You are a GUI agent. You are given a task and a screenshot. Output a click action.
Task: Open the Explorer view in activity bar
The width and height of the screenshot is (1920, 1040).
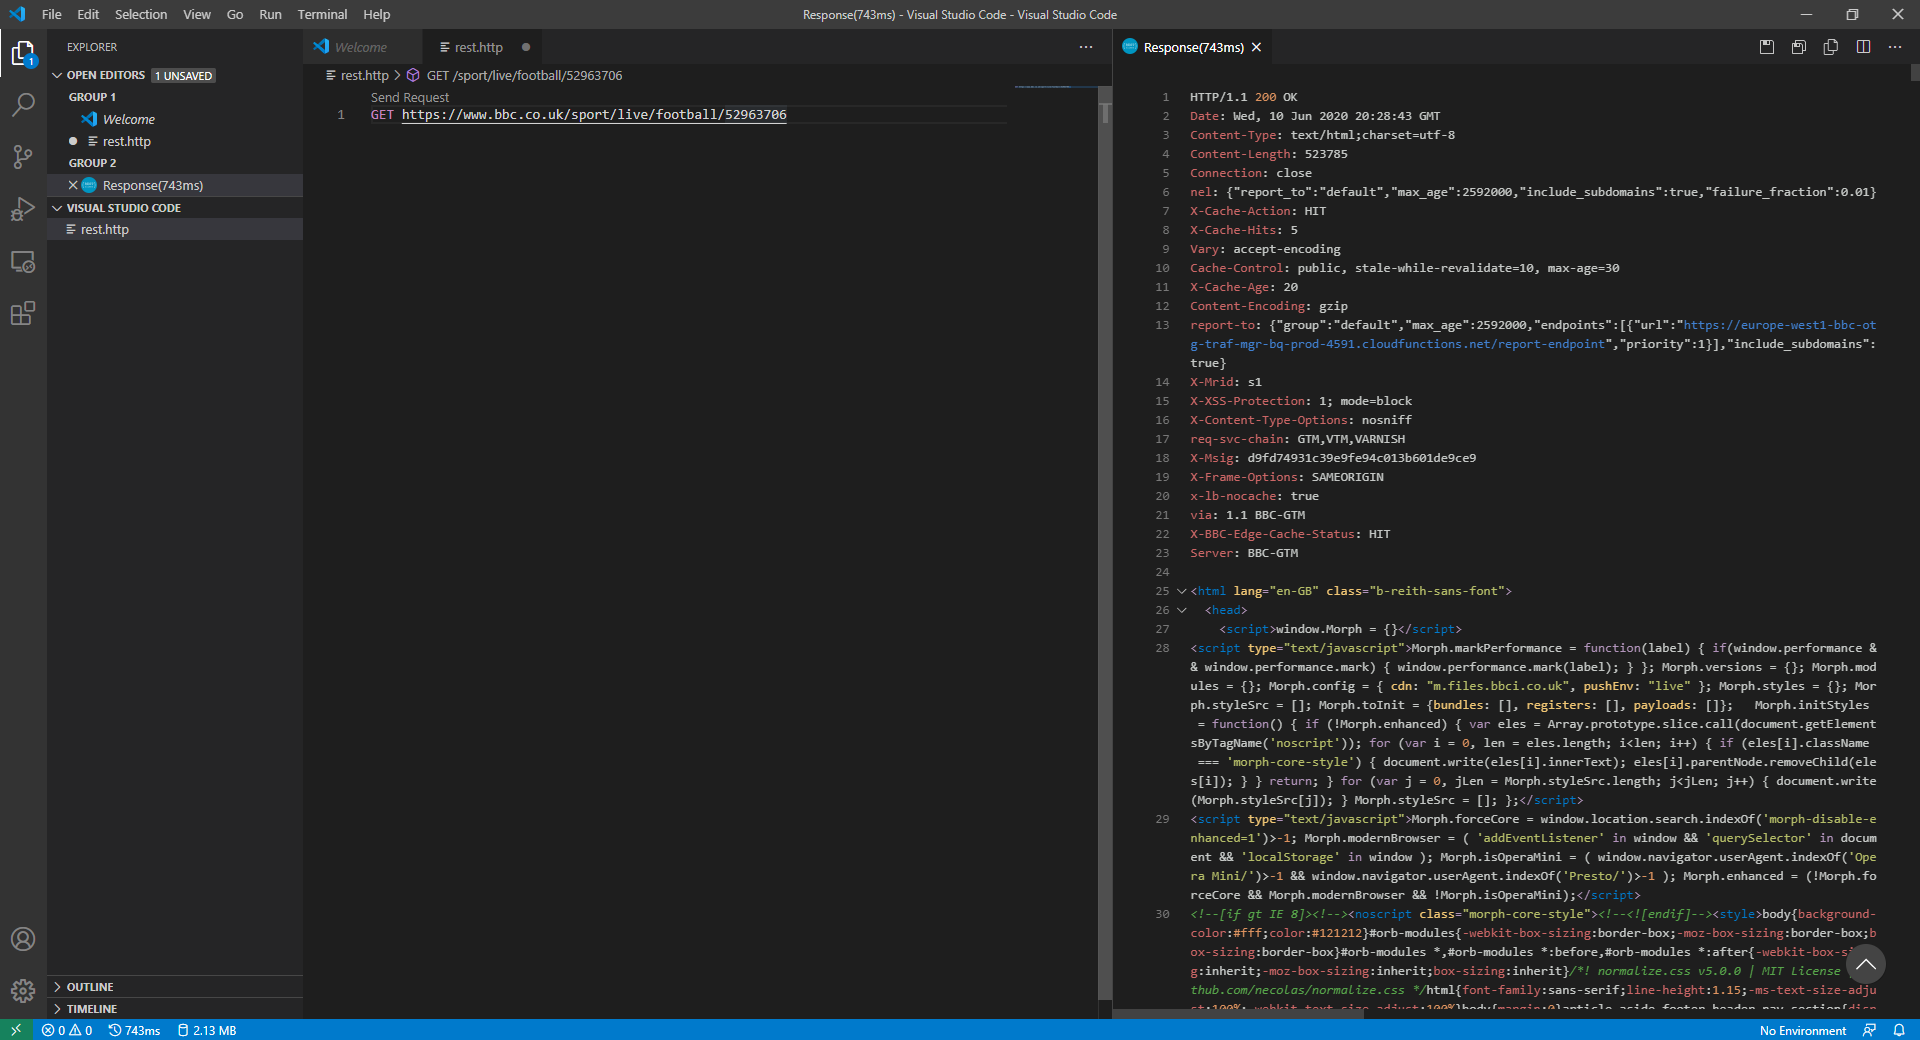pos(23,53)
